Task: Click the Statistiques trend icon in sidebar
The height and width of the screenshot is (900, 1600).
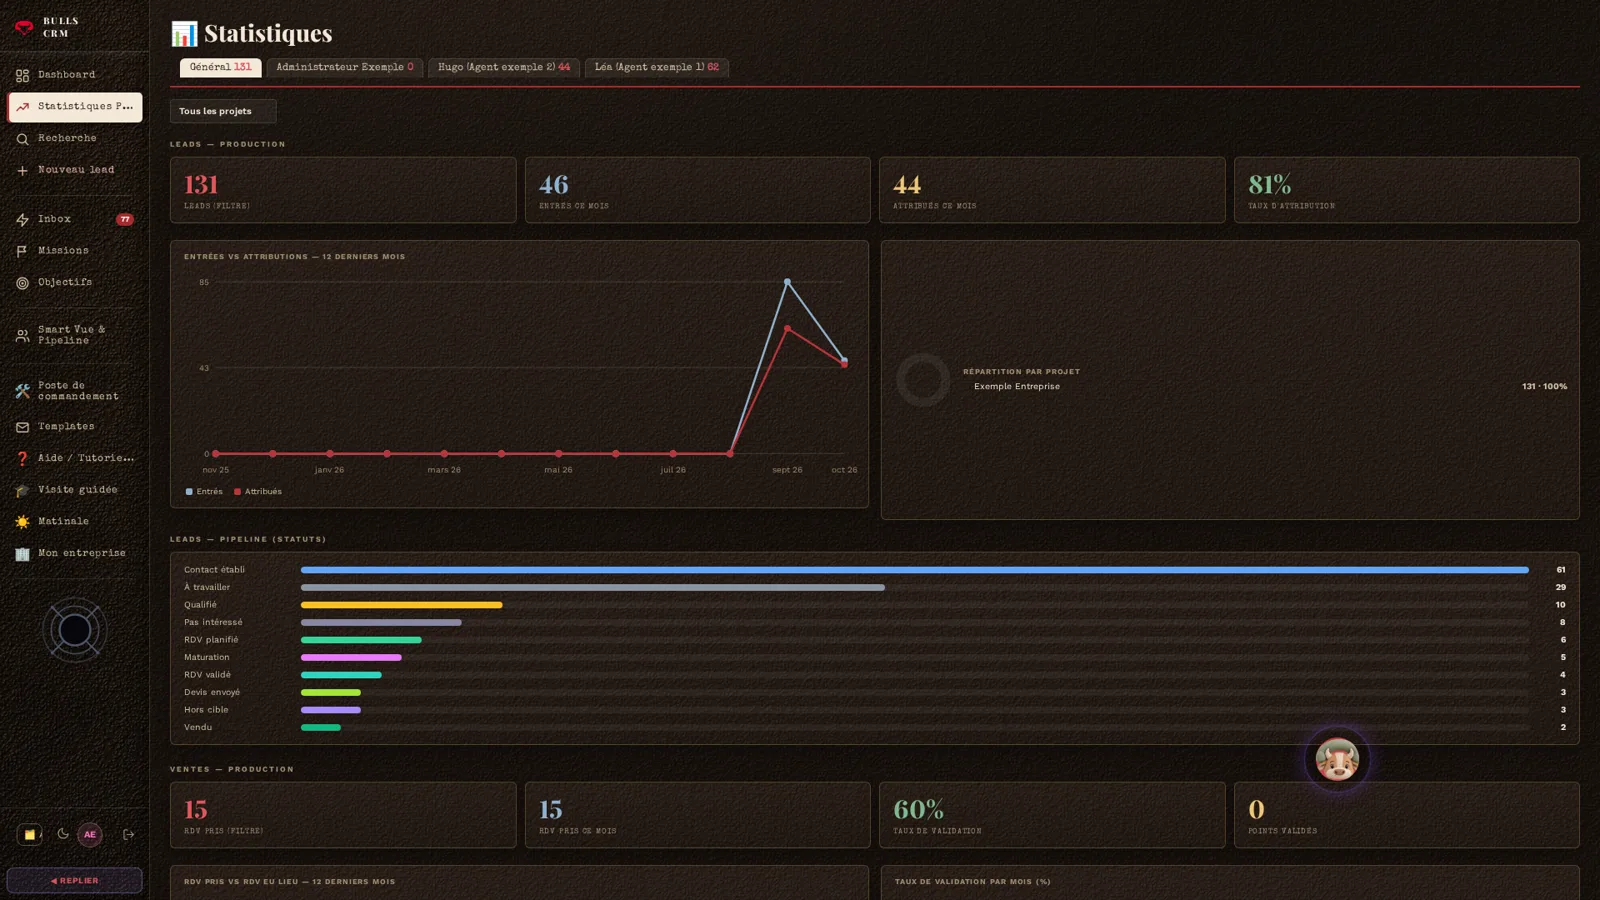Action: [22, 107]
